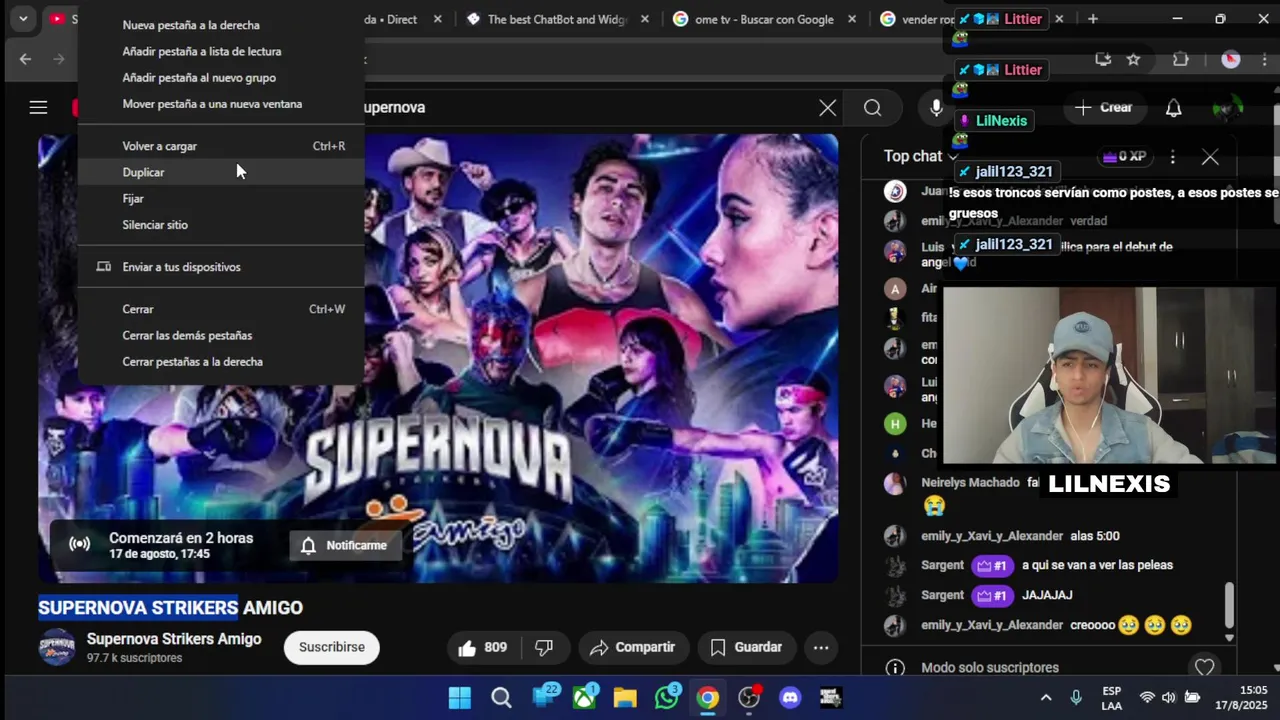
Task: Show hidden system tray icons chevron
Action: [1046, 698]
